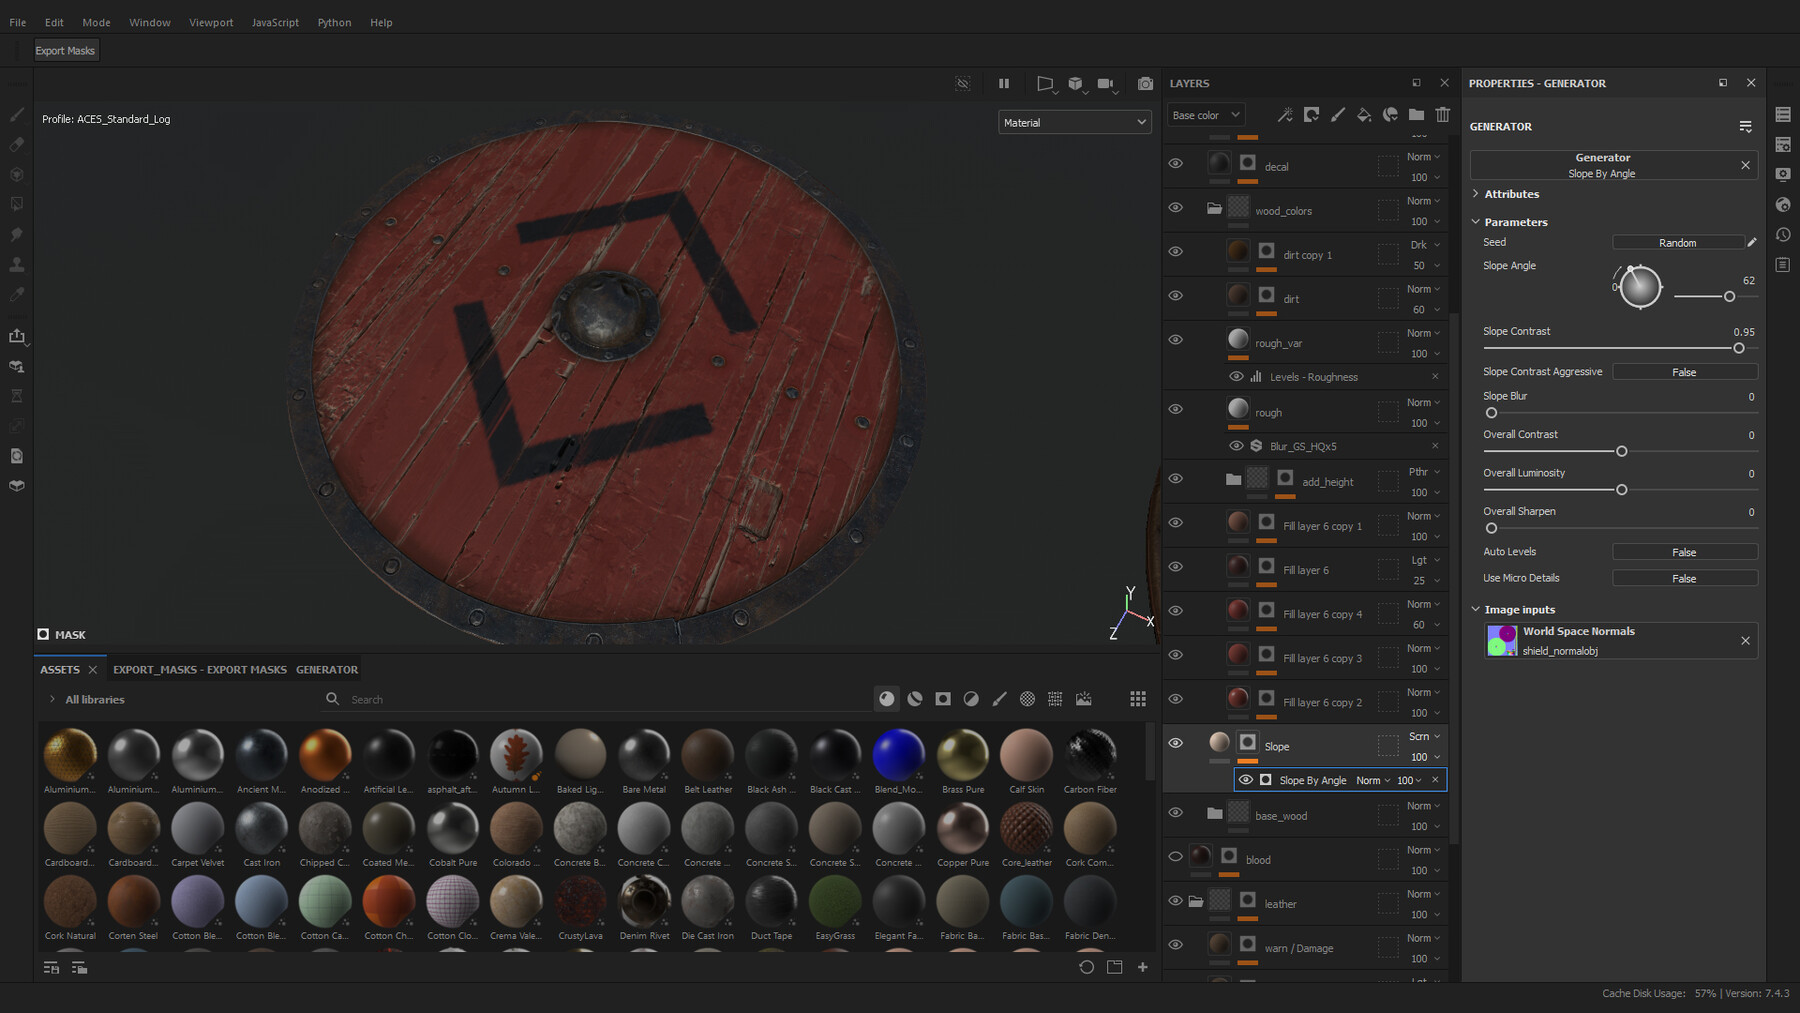Select the Eraser tool

point(17,144)
